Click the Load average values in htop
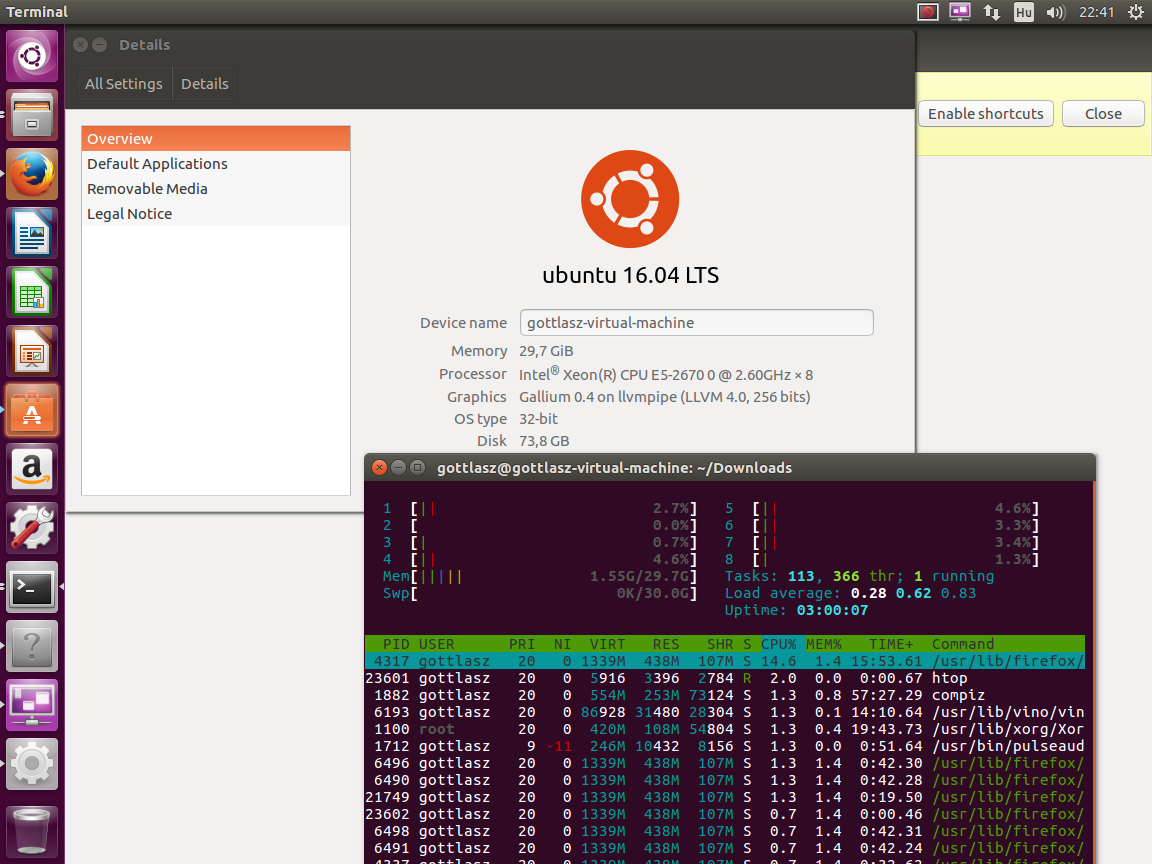The width and height of the screenshot is (1152, 864). pos(913,594)
